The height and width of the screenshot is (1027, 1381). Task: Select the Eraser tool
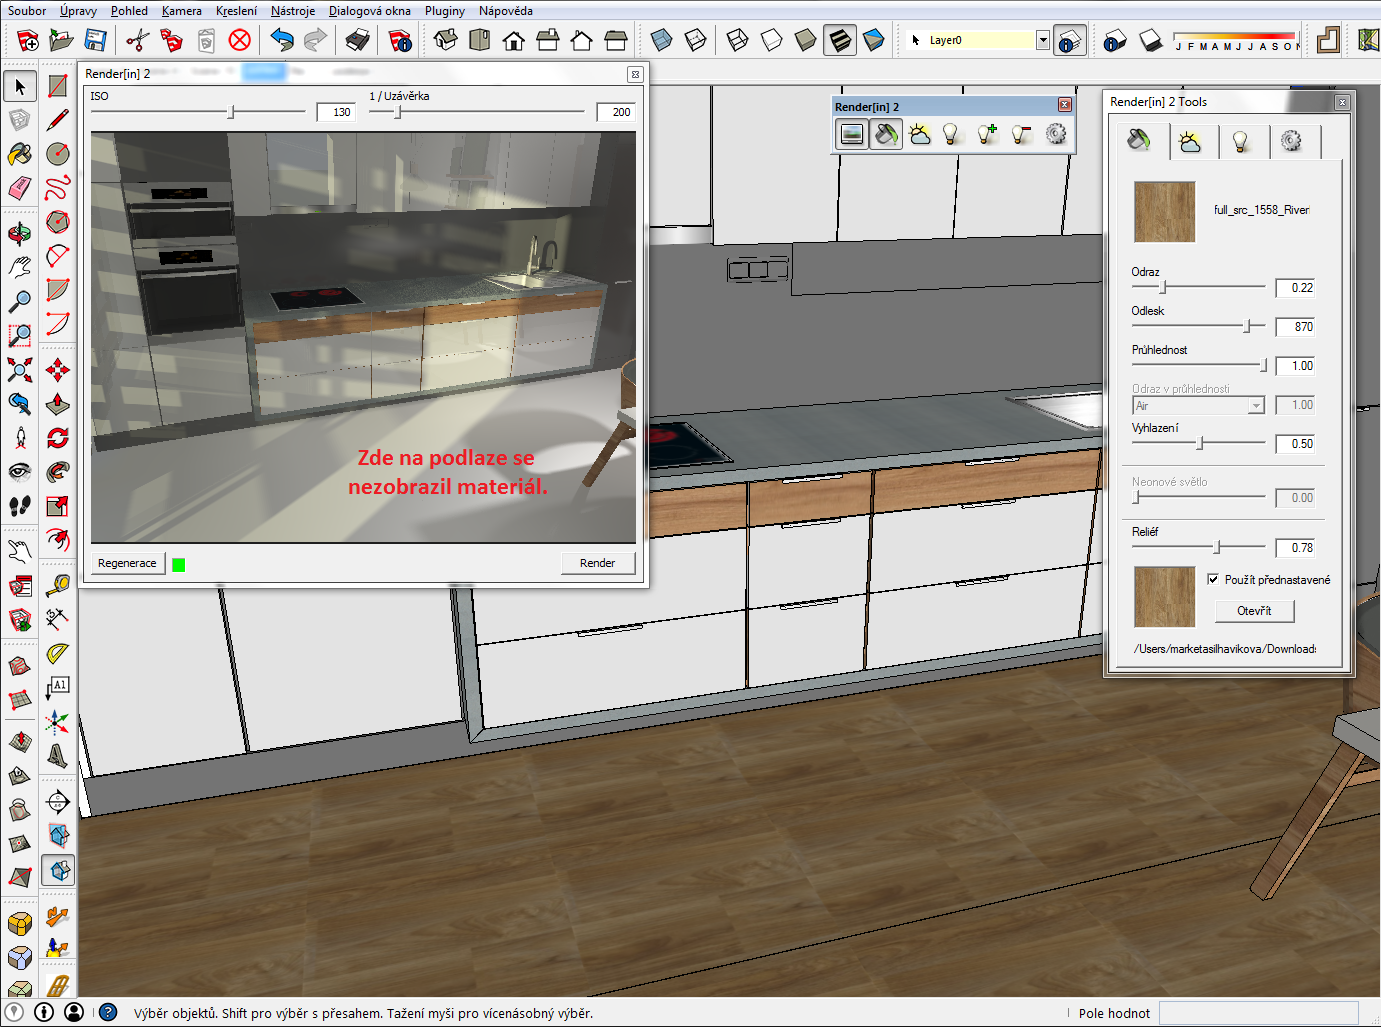(x=20, y=188)
